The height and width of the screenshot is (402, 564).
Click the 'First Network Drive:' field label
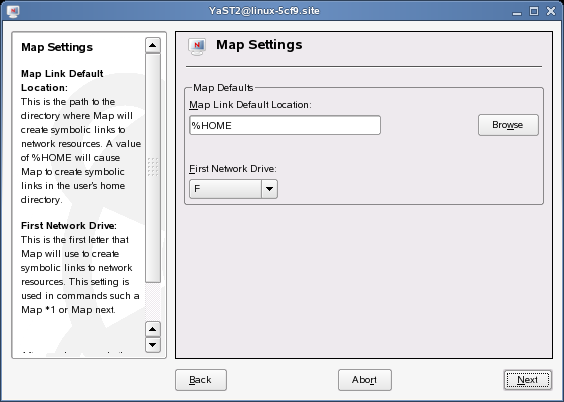click(233, 169)
